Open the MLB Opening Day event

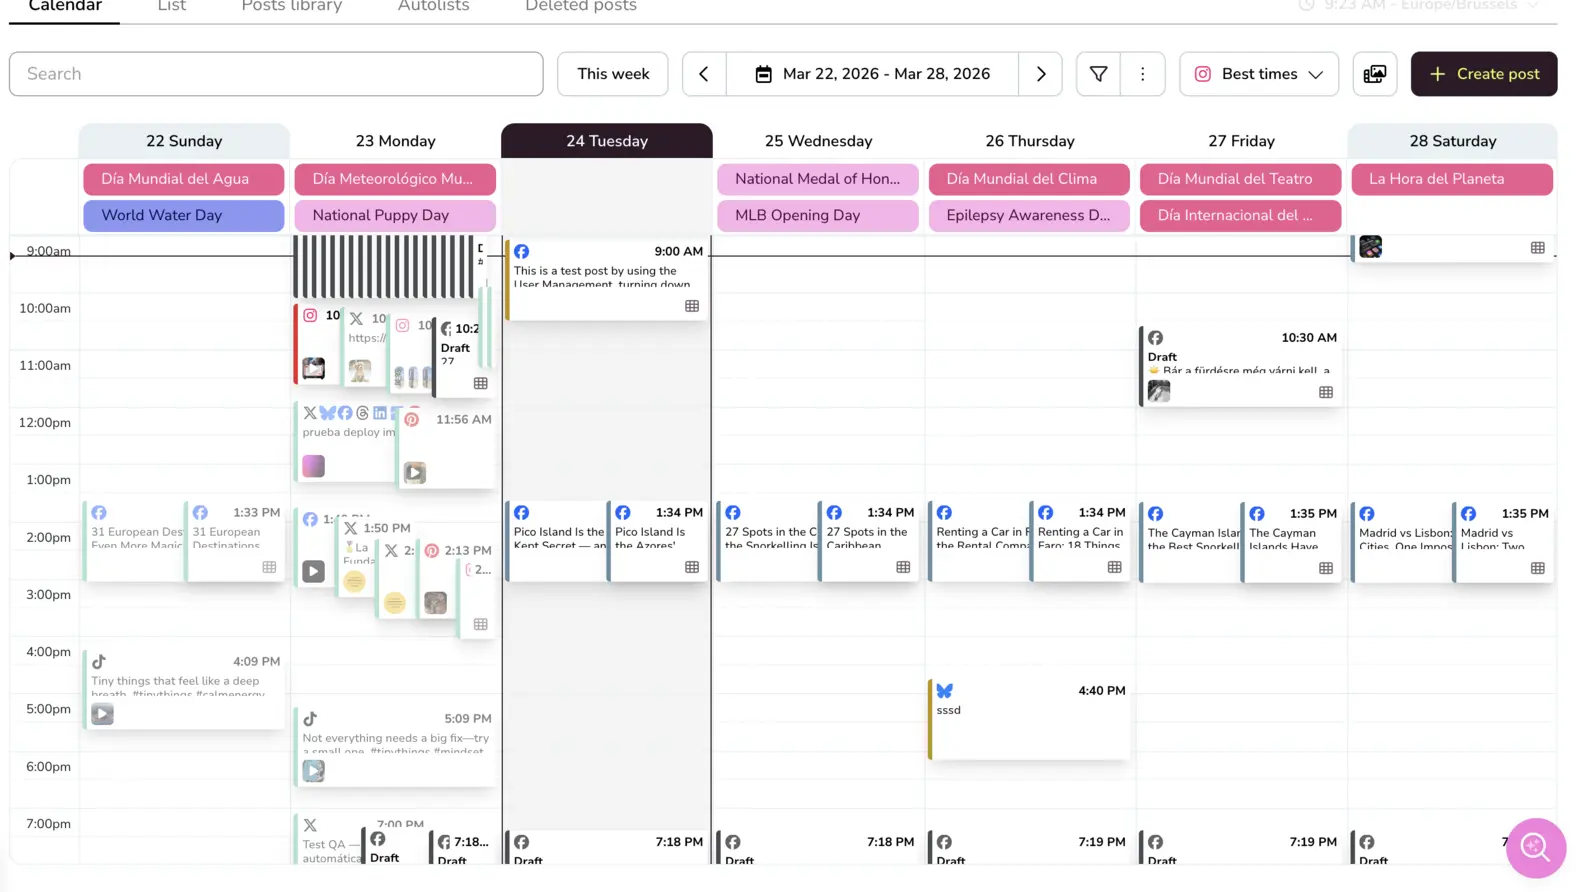818,215
